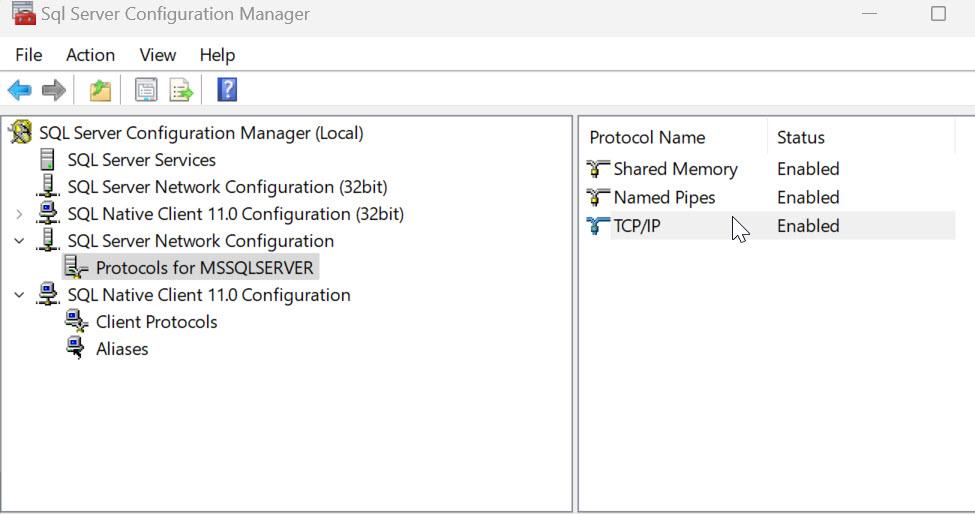975x514 pixels.
Task: Collapse the SQL Native Client 11.0 Configuration node
Action: tap(19, 295)
